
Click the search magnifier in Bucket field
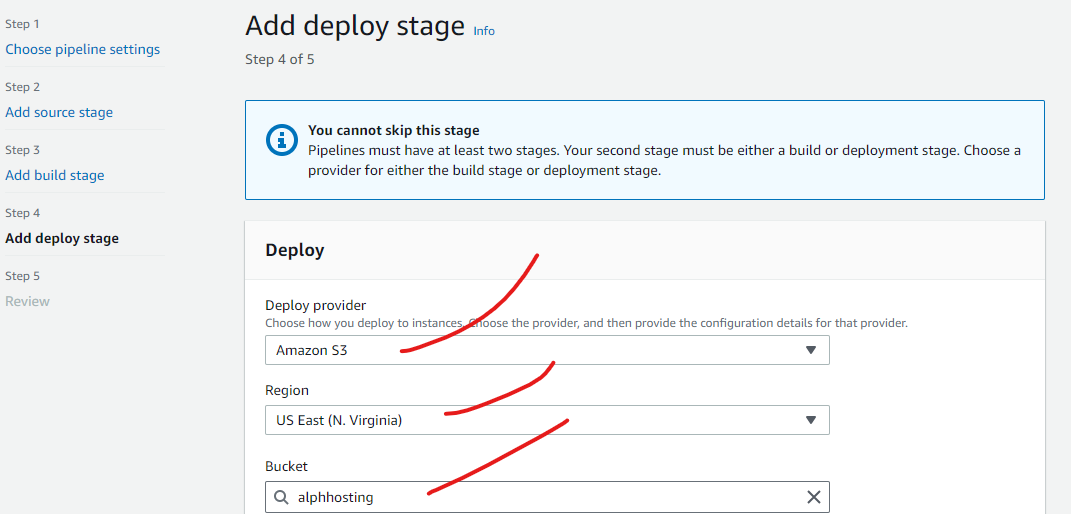281,497
